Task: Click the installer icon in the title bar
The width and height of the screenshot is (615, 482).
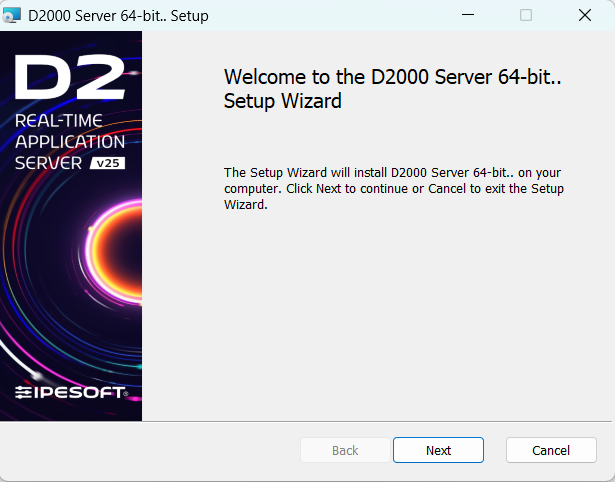Action: 12,16
